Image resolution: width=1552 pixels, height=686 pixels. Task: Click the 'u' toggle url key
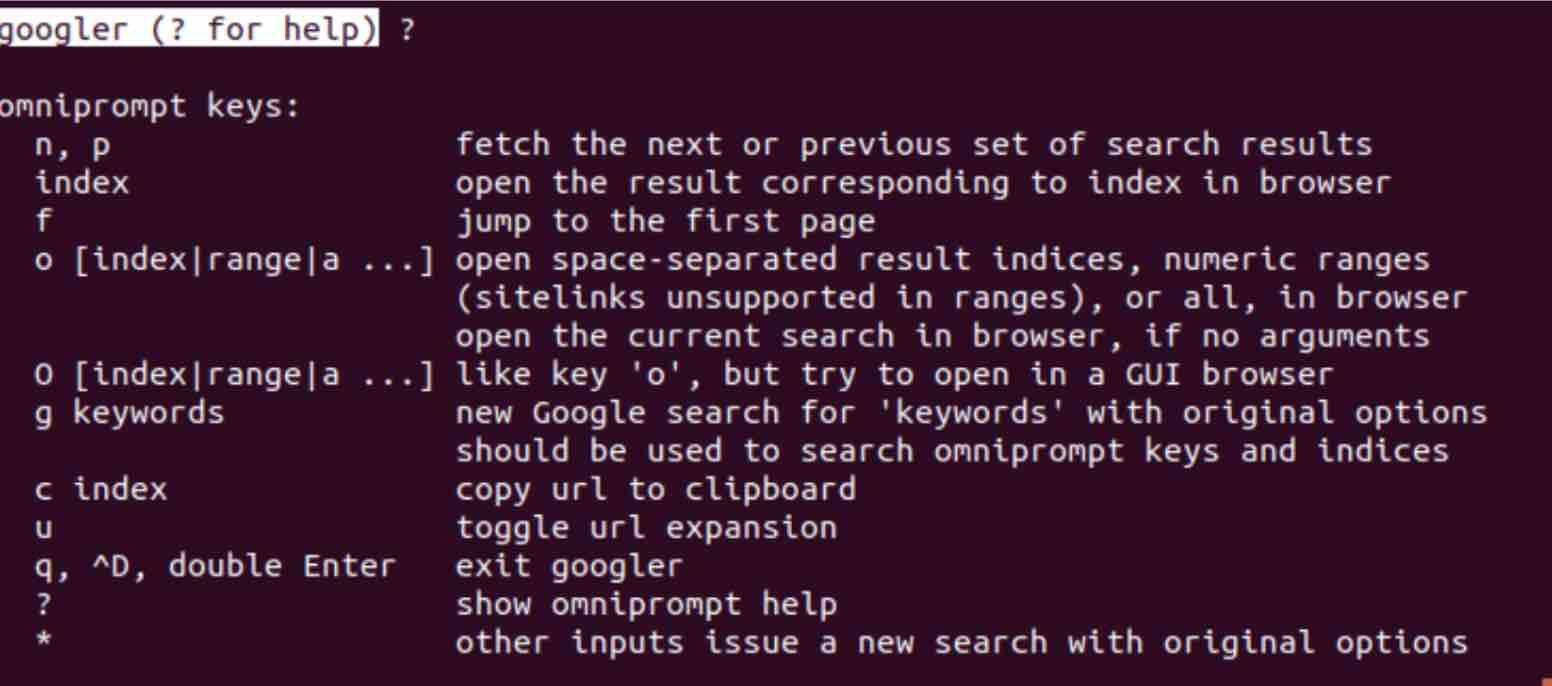[x=44, y=529]
